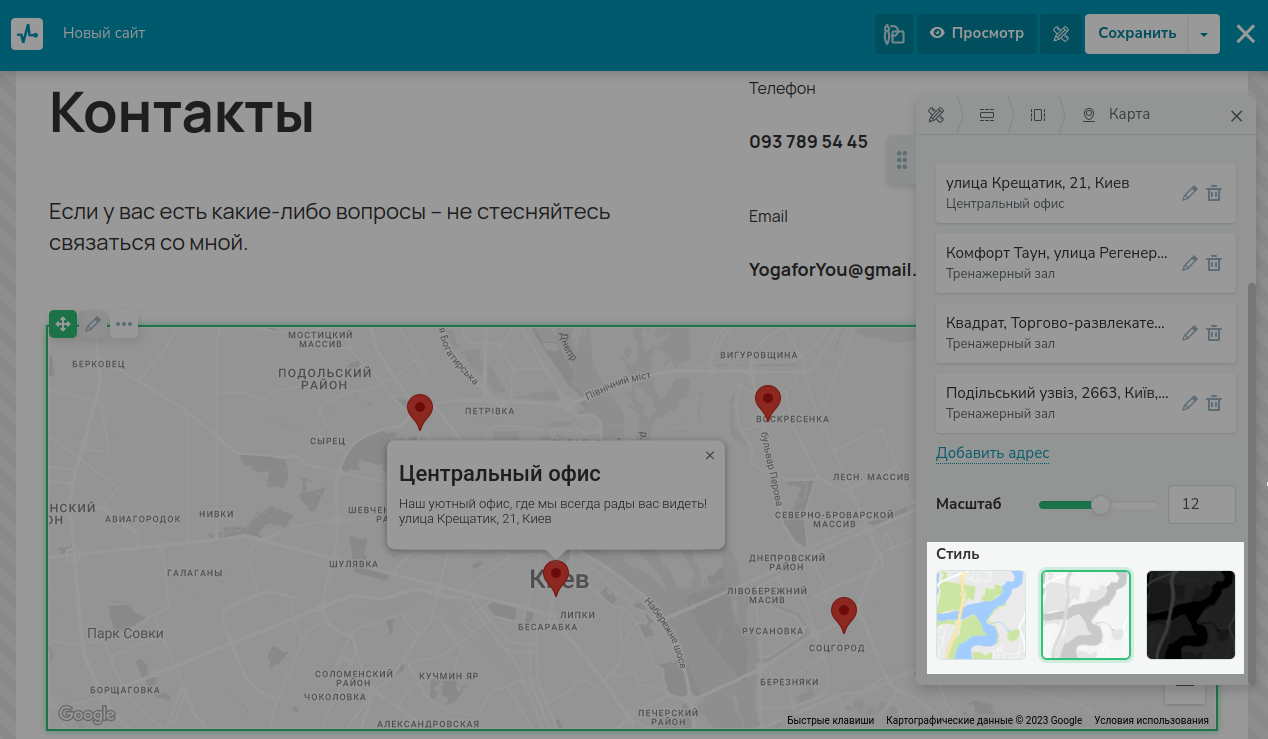Click the Масштаб slider handle
1268x739 pixels.
(1100, 504)
